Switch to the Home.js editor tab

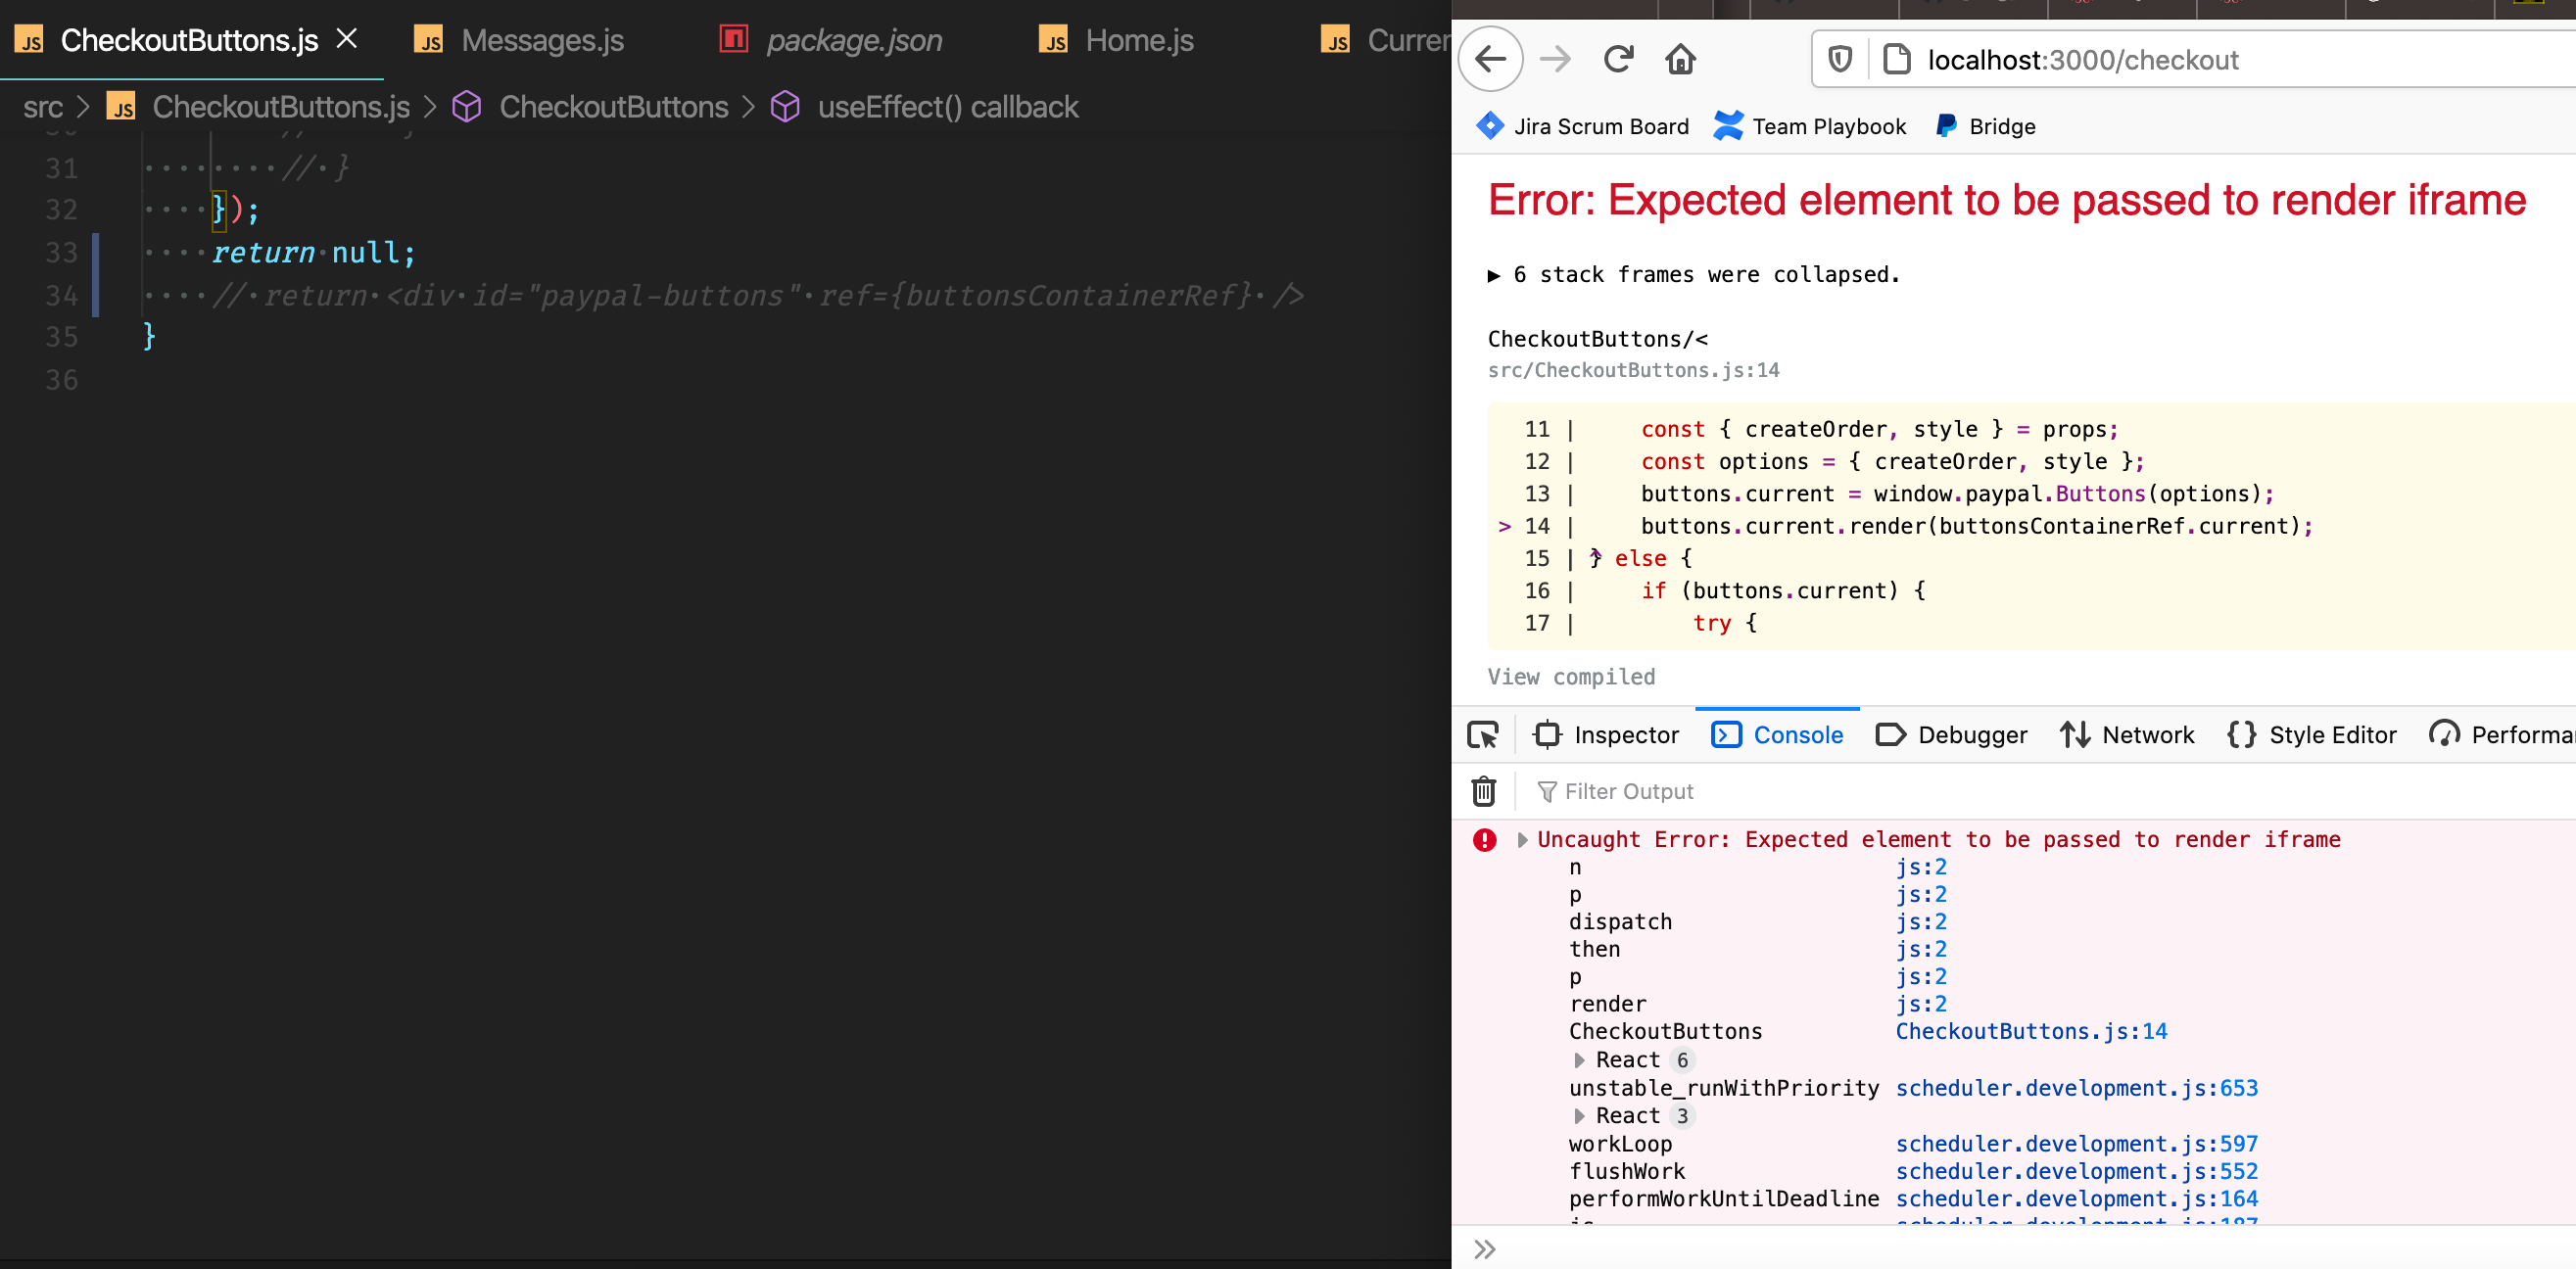click(x=1116, y=40)
